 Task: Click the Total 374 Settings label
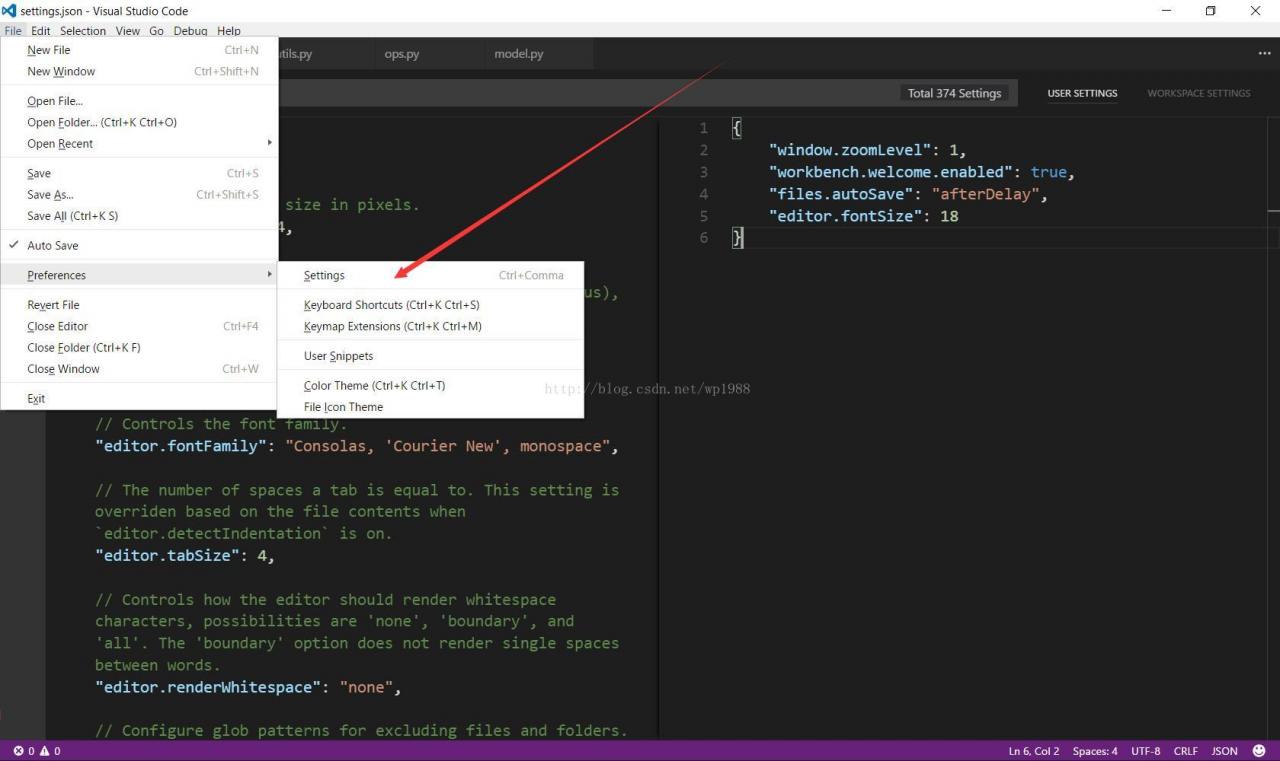click(x=954, y=93)
